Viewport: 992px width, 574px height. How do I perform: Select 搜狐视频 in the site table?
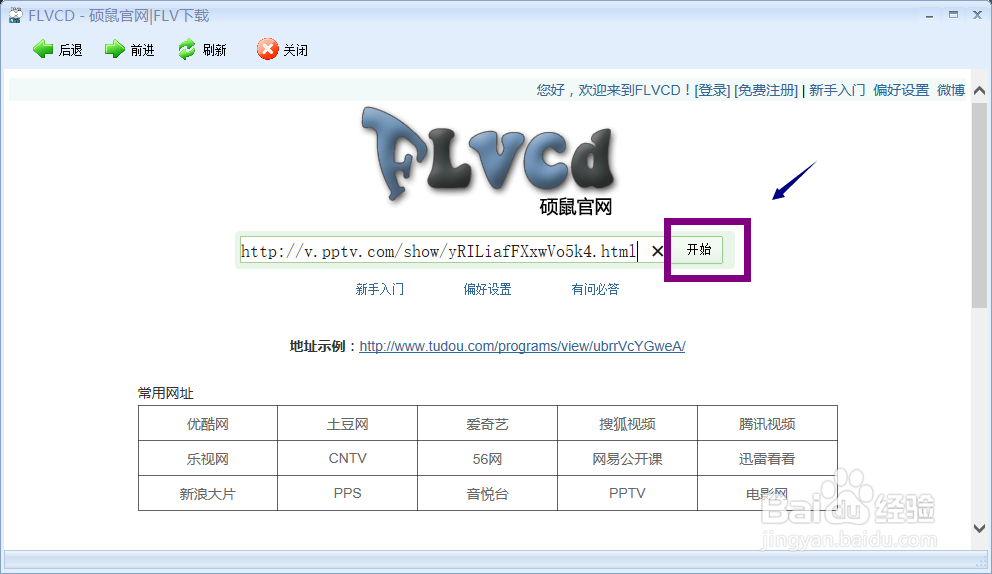[627, 423]
